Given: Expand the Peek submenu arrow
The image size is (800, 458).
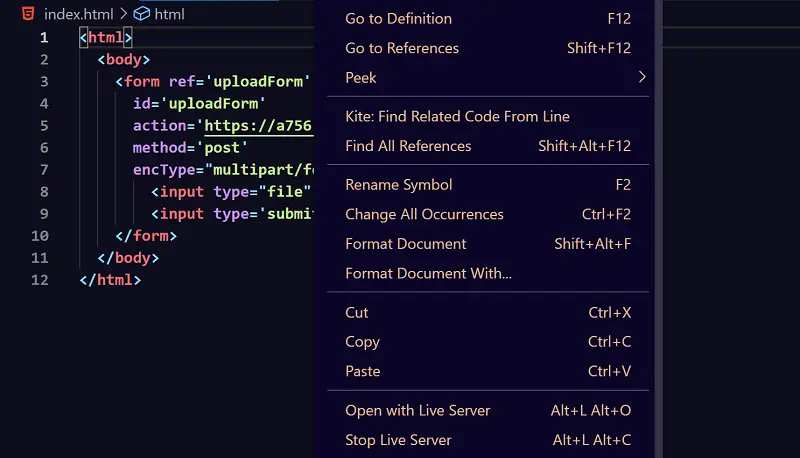Looking at the screenshot, I should tap(642, 77).
